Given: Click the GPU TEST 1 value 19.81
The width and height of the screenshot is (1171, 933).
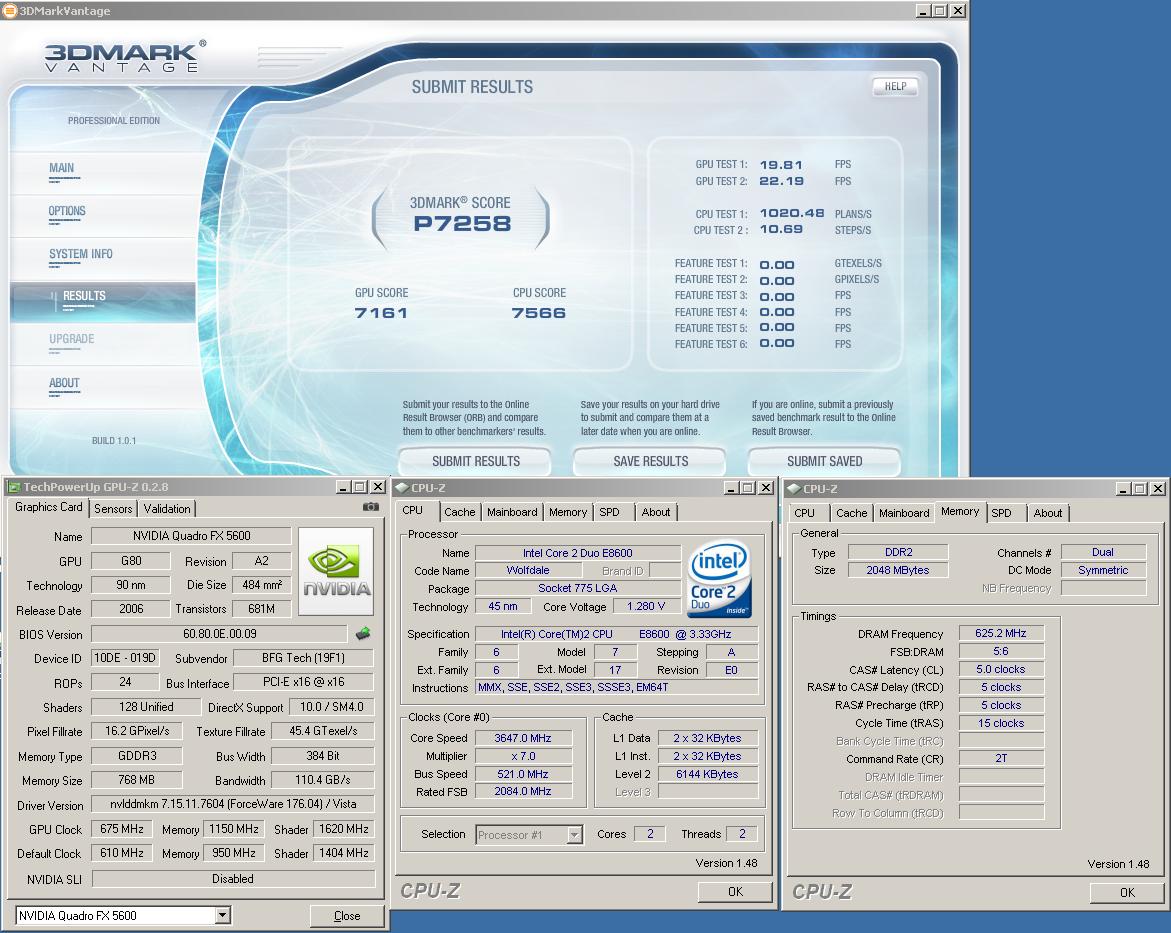Looking at the screenshot, I should [x=781, y=165].
